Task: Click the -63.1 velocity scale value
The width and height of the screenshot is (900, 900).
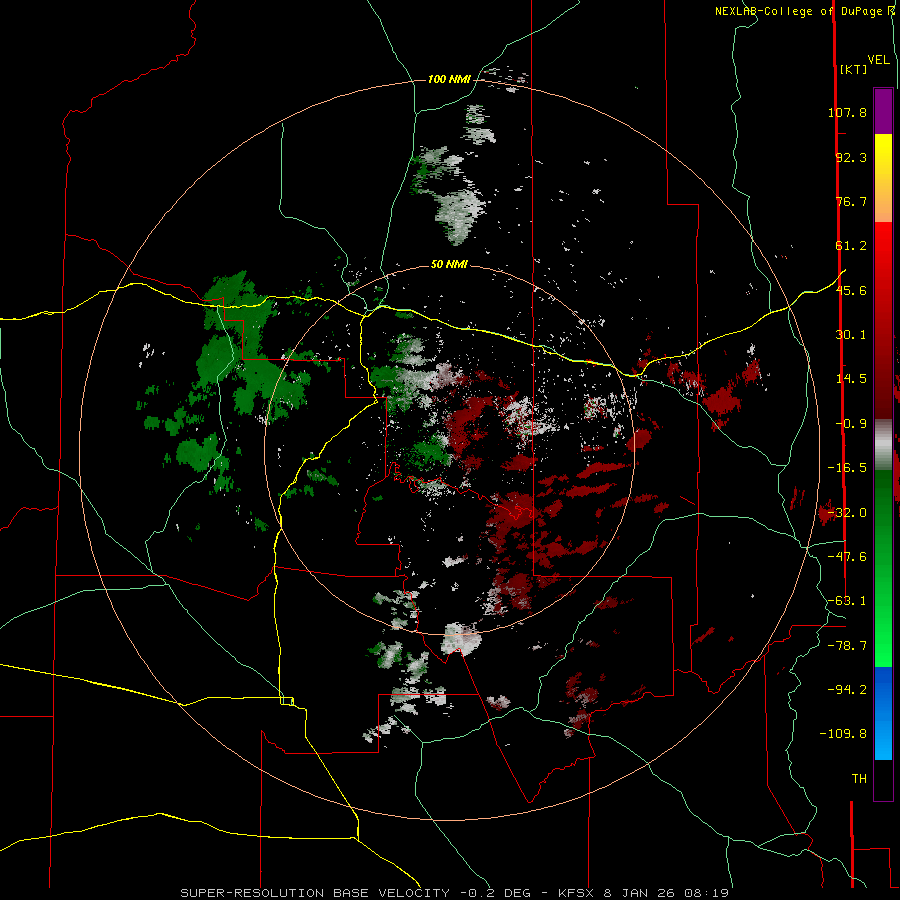Action: [x=847, y=601]
